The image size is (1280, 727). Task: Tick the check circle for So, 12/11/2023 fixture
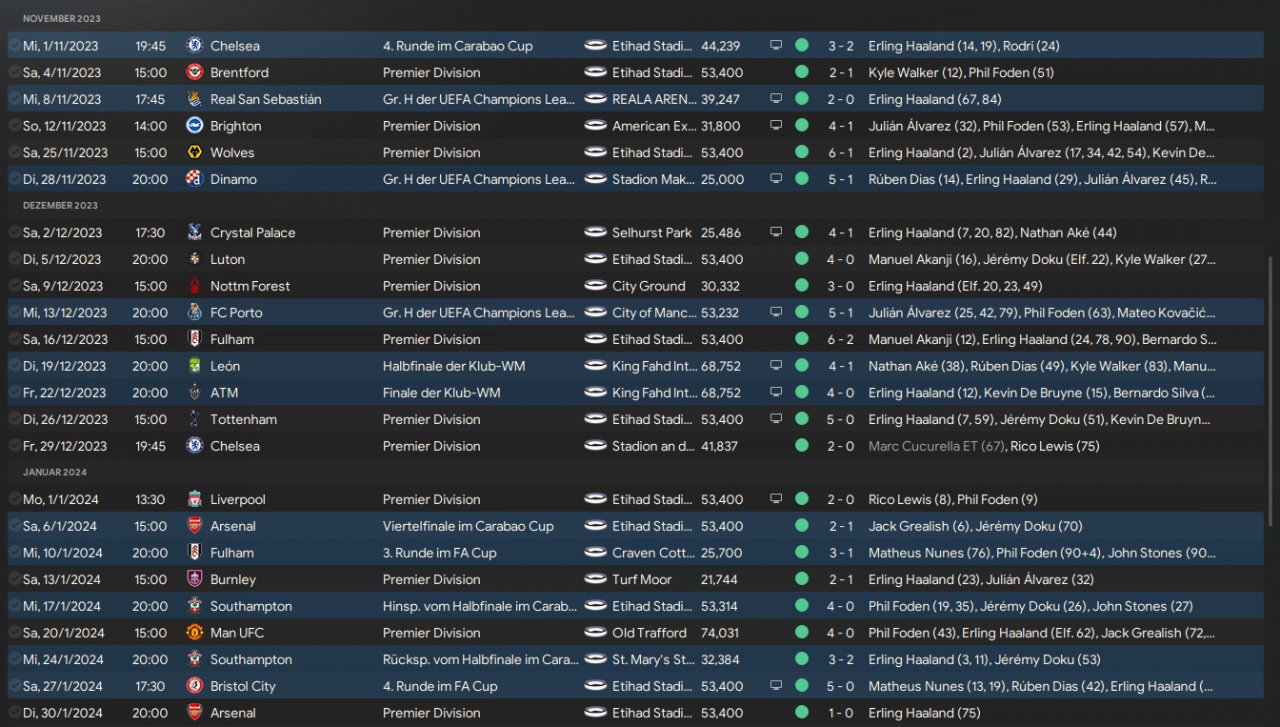click(15, 126)
